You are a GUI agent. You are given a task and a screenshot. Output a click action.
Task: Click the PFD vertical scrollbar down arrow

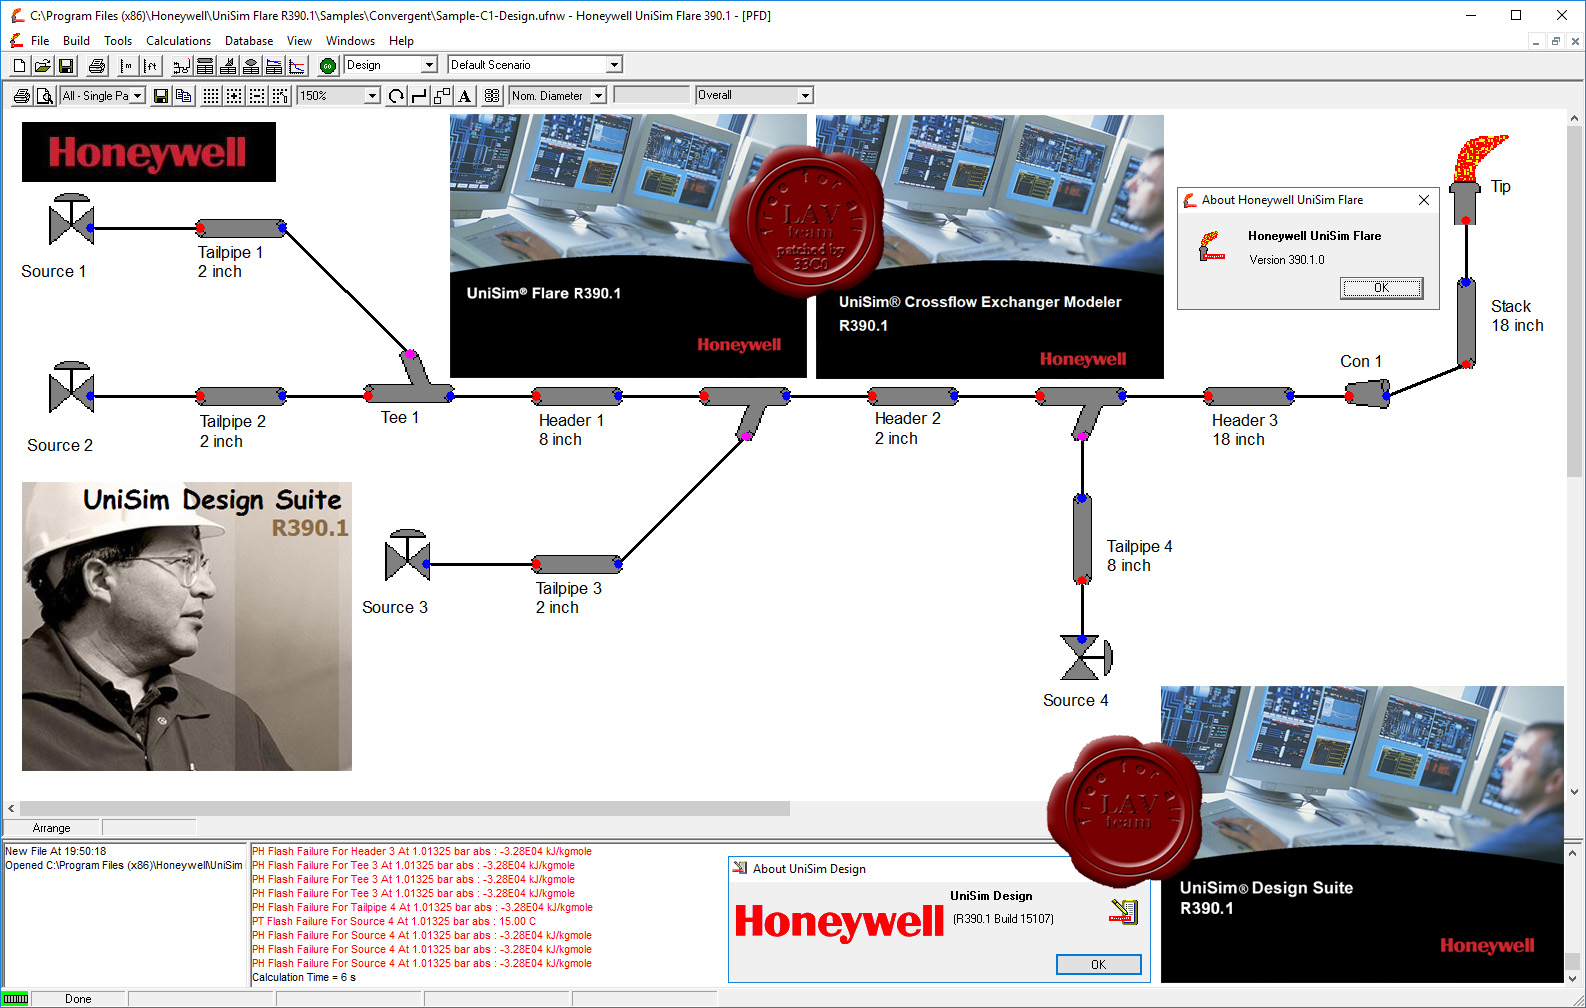pyautogui.click(x=1575, y=791)
